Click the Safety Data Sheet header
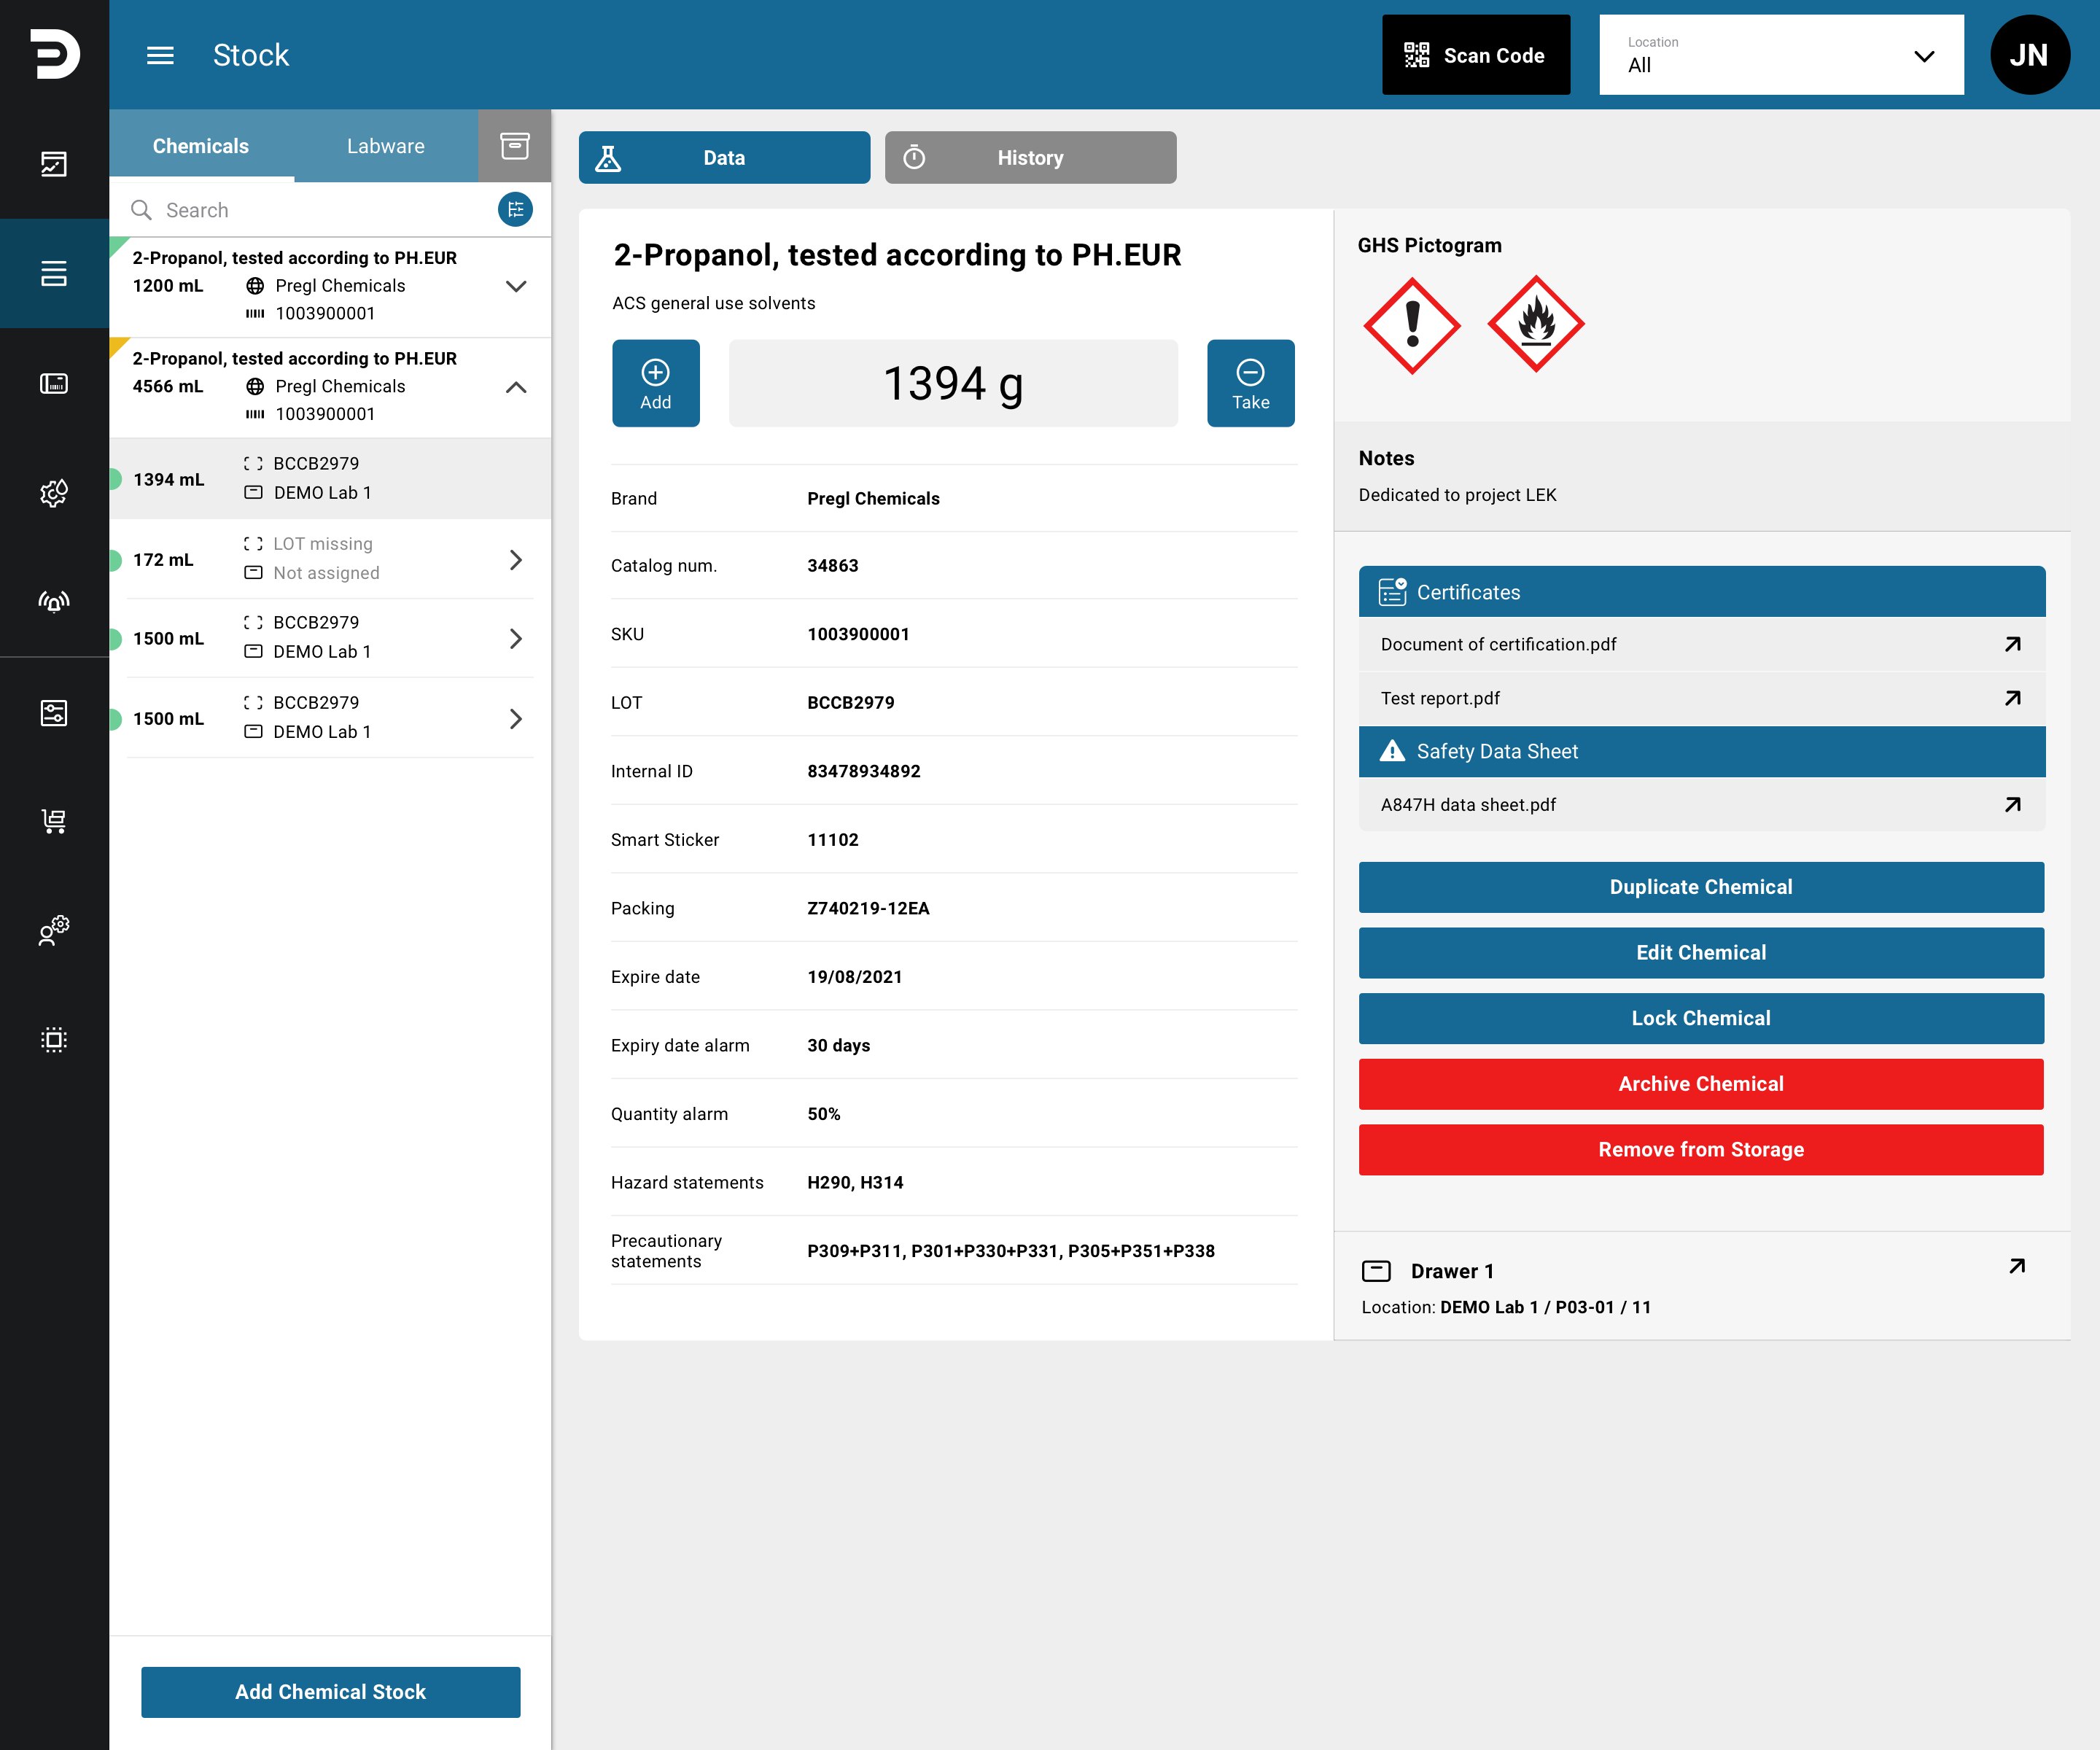This screenshot has width=2100, height=1750. pos(1702,751)
